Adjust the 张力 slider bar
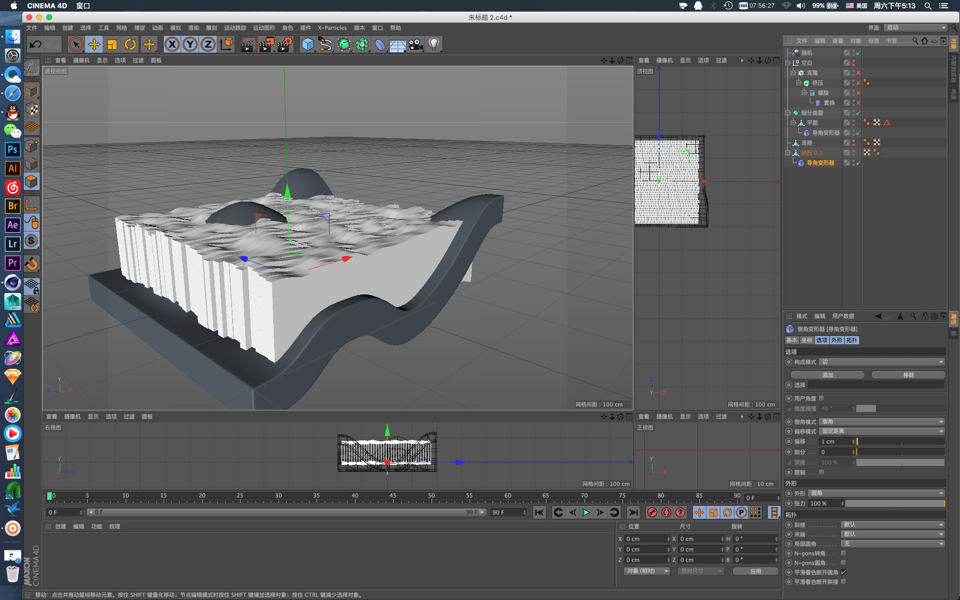Screen dimensions: 960x600 [895, 503]
